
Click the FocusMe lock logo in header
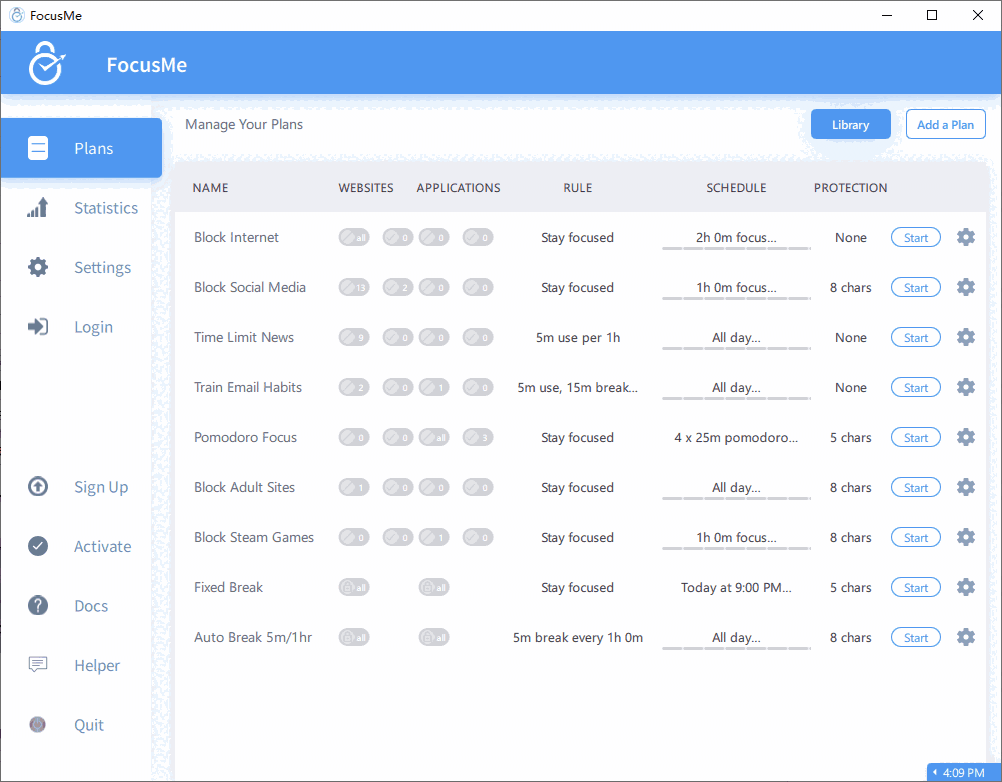tap(45, 64)
